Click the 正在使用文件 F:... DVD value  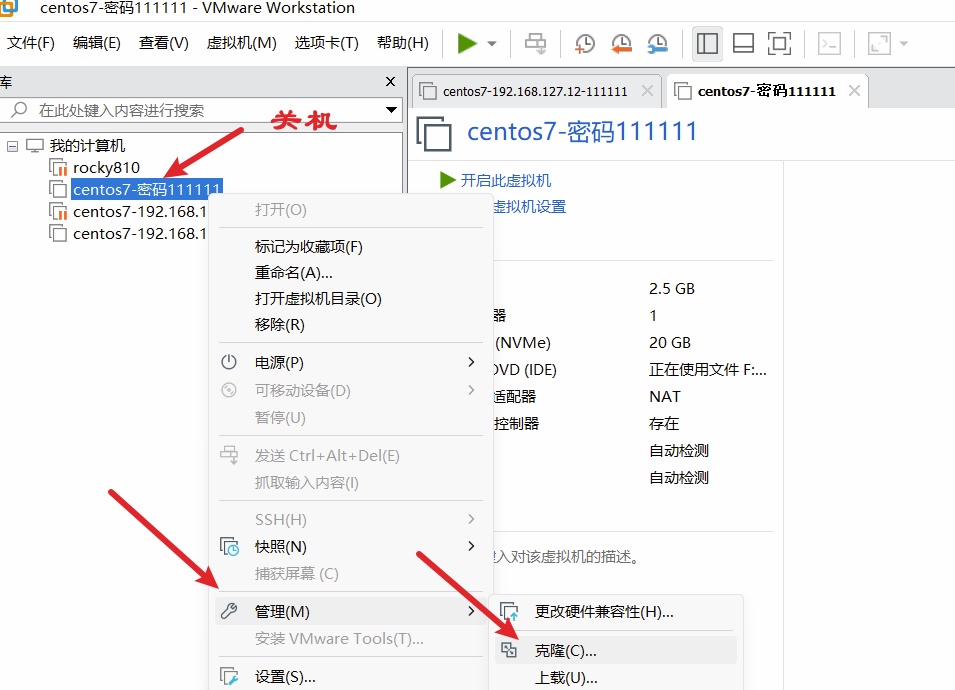(708, 370)
